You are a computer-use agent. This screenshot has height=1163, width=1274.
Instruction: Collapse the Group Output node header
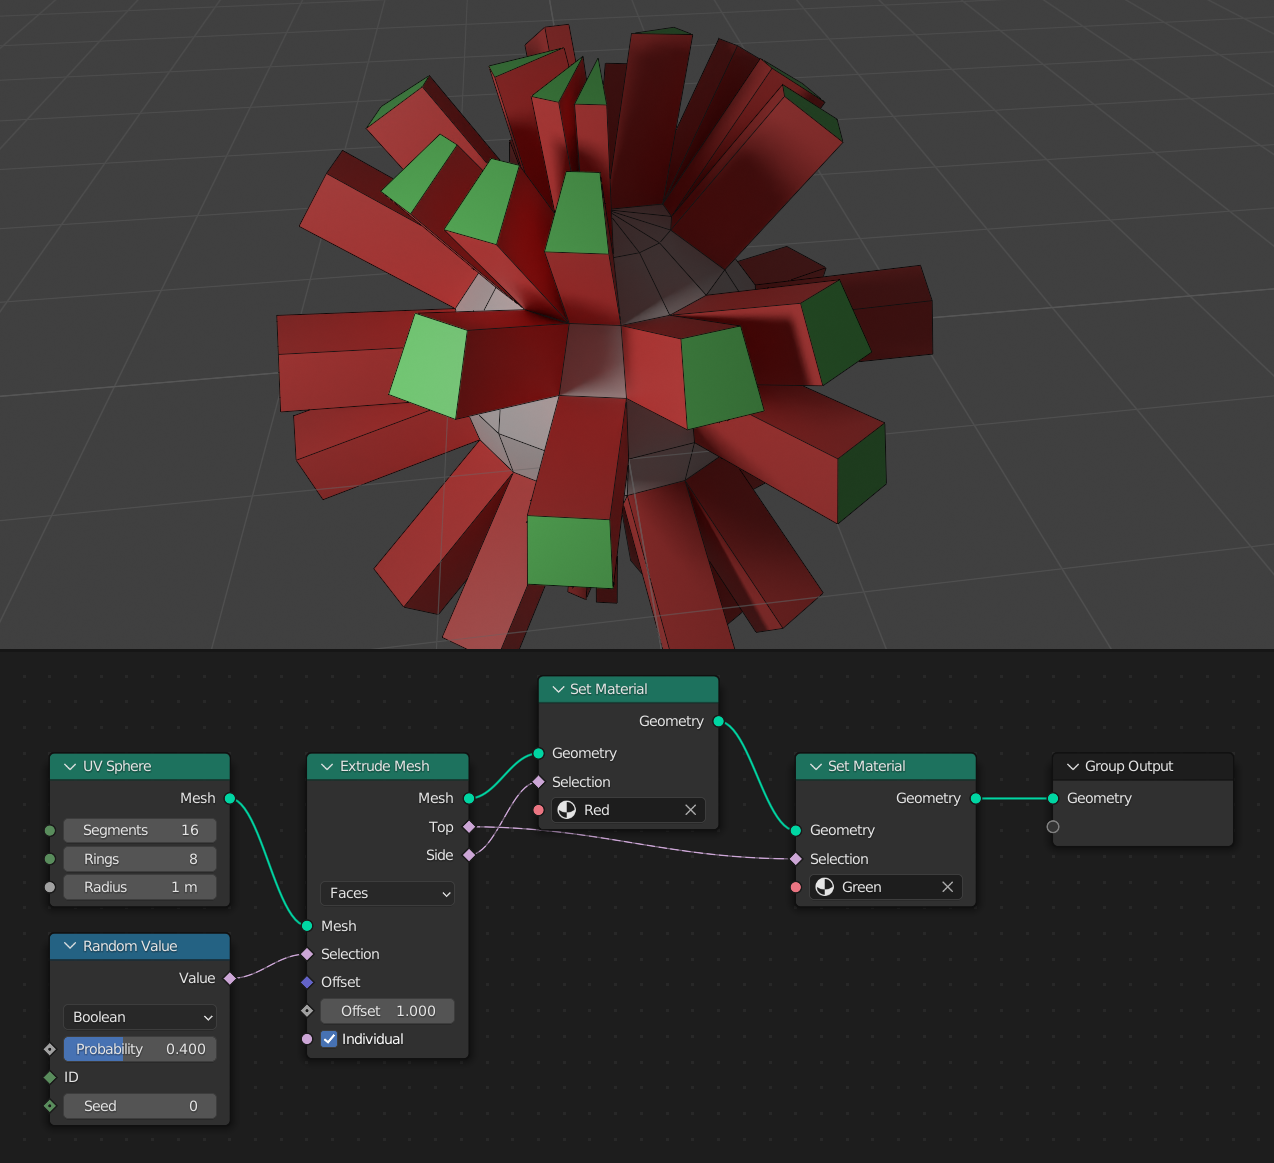coord(1071,766)
